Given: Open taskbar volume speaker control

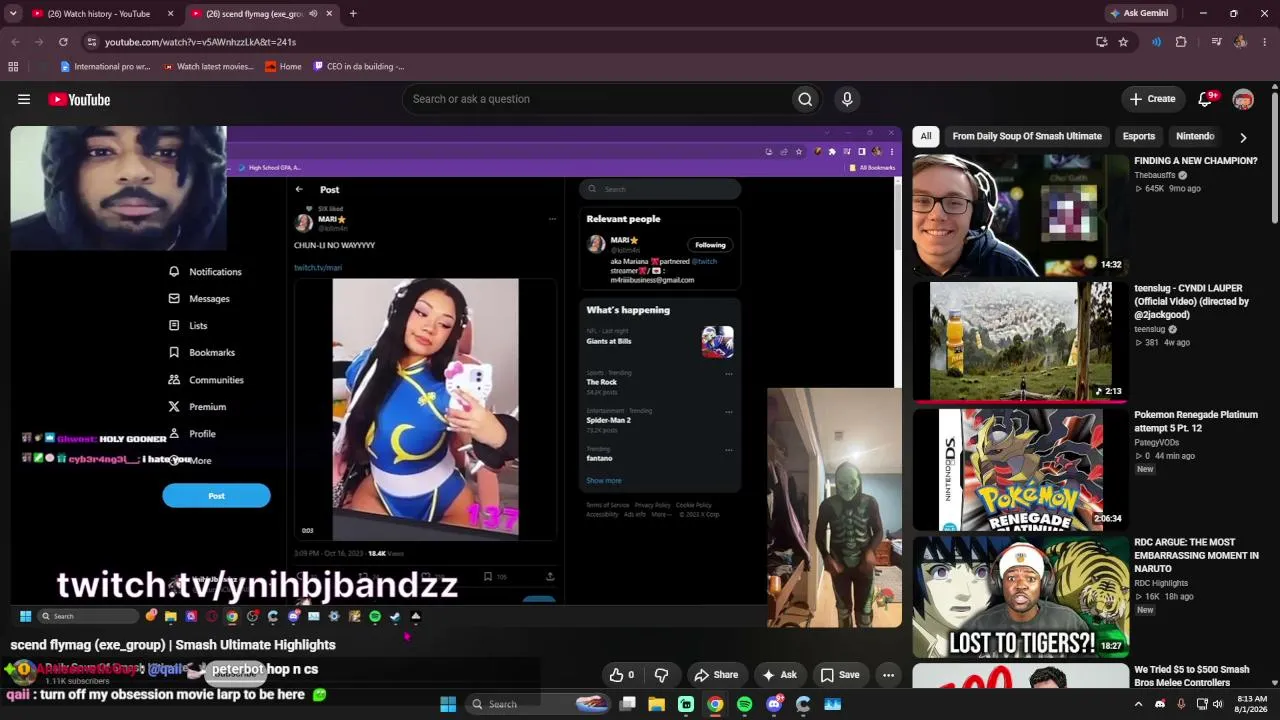Looking at the screenshot, I should pyautogui.click(x=1217, y=704).
